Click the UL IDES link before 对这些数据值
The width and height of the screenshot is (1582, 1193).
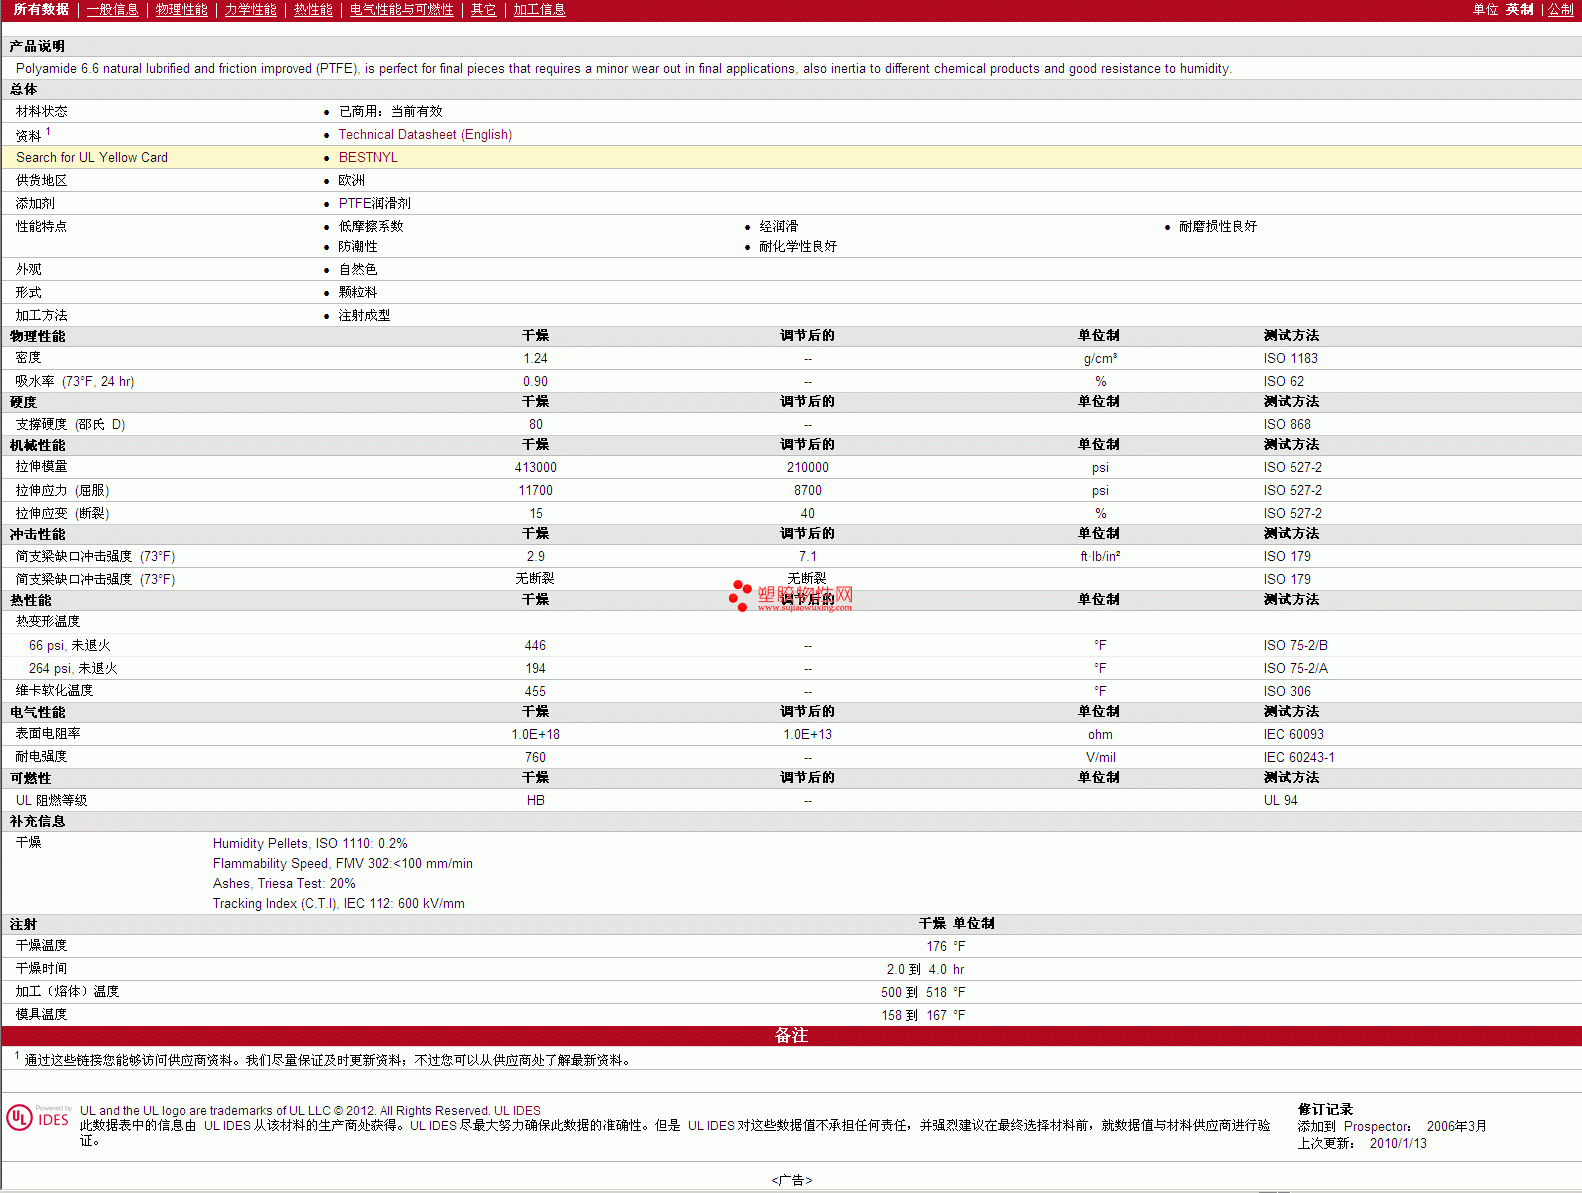(711, 1125)
